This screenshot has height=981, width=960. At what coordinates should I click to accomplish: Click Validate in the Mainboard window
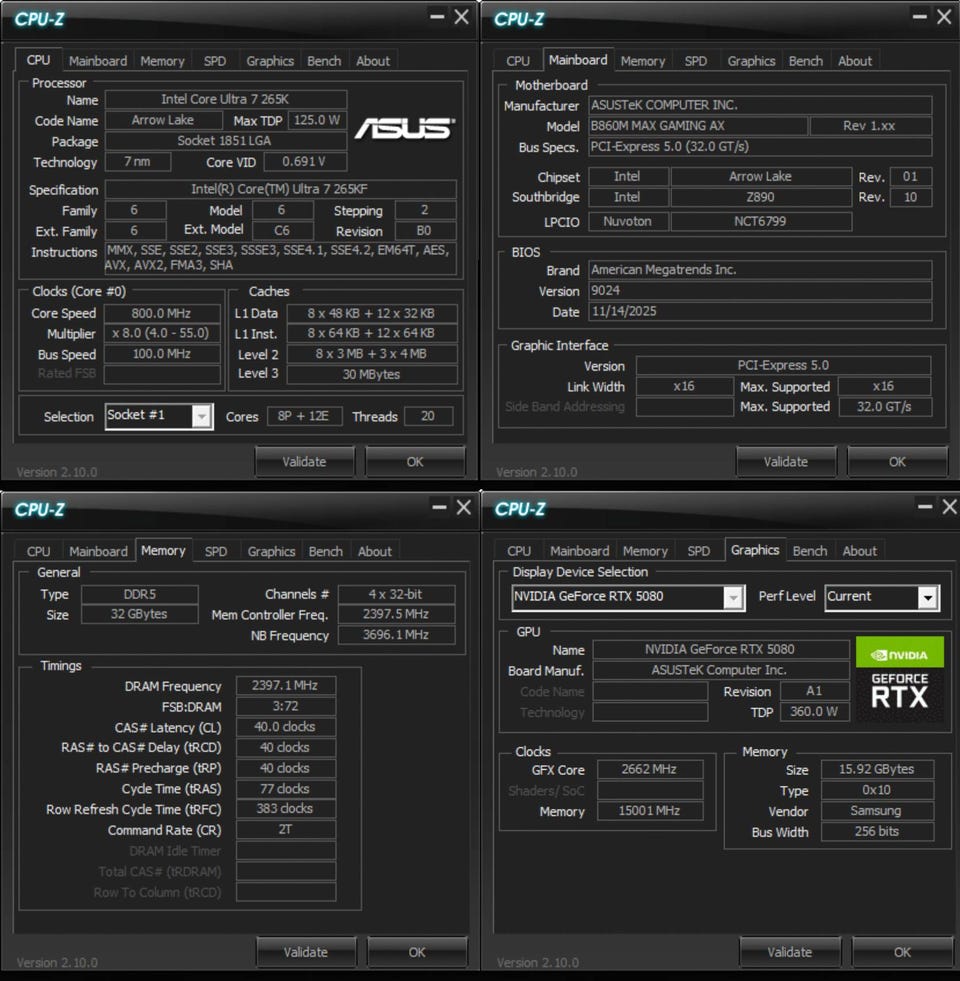point(785,462)
